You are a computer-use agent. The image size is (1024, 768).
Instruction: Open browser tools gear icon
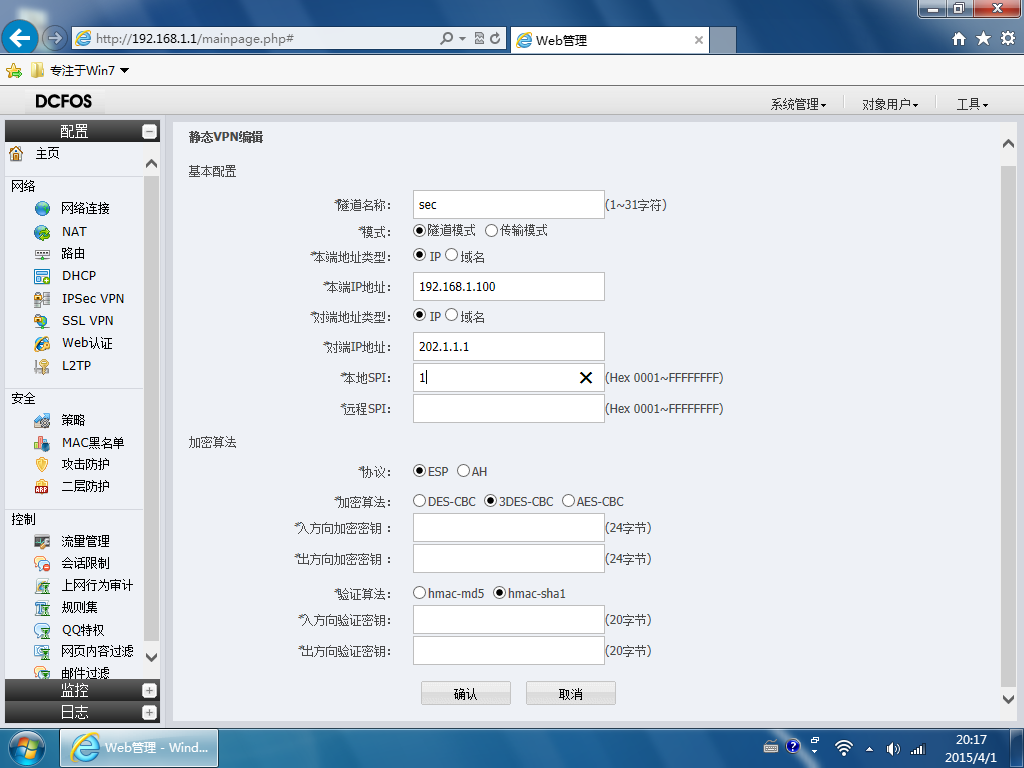[1008, 39]
